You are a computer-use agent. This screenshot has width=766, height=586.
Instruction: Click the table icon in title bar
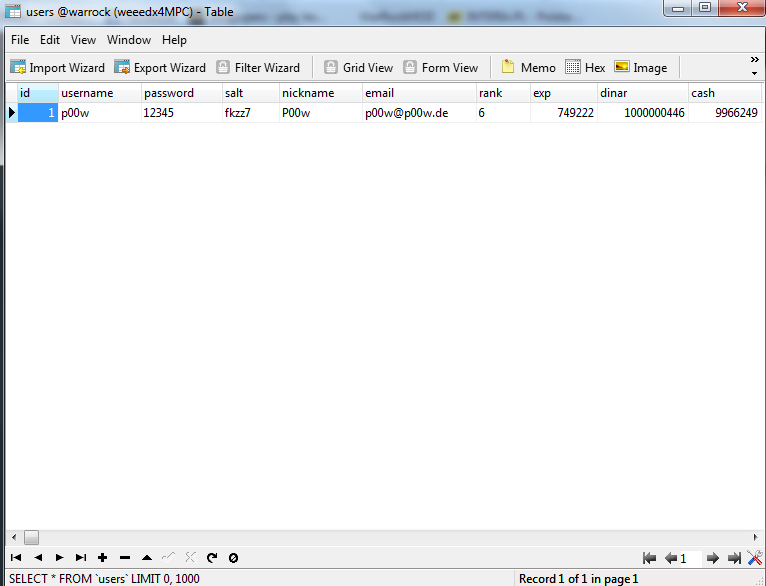[x=13, y=11]
